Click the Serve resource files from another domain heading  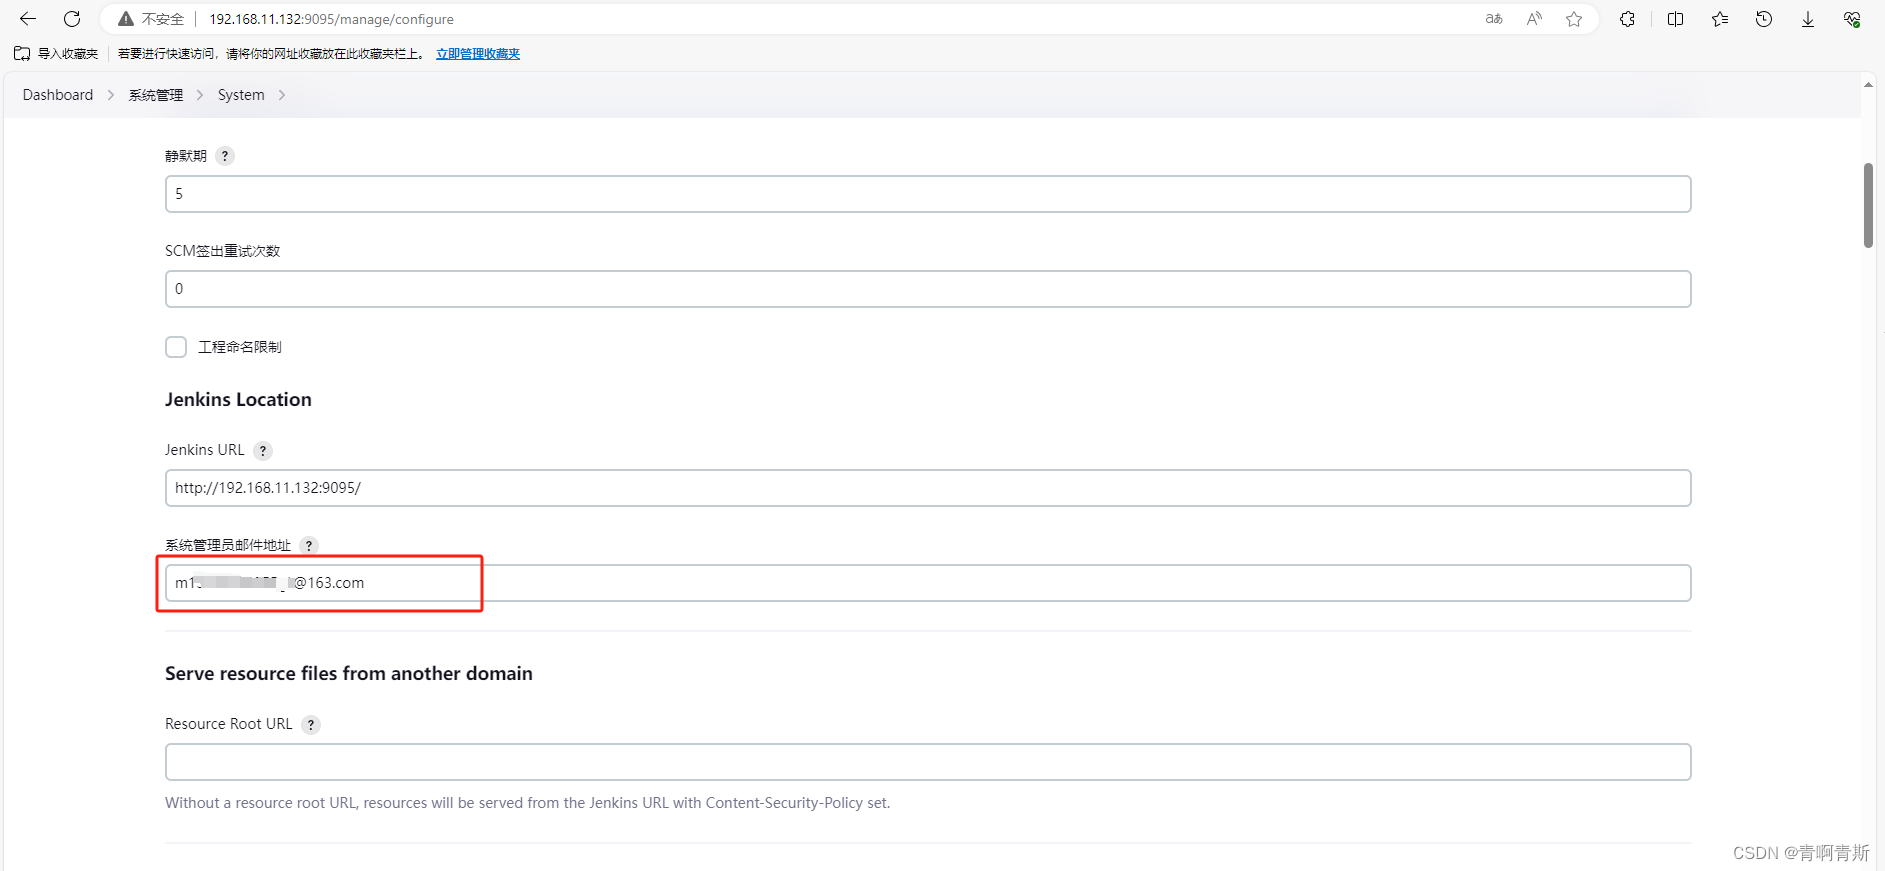(x=349, y=674)
